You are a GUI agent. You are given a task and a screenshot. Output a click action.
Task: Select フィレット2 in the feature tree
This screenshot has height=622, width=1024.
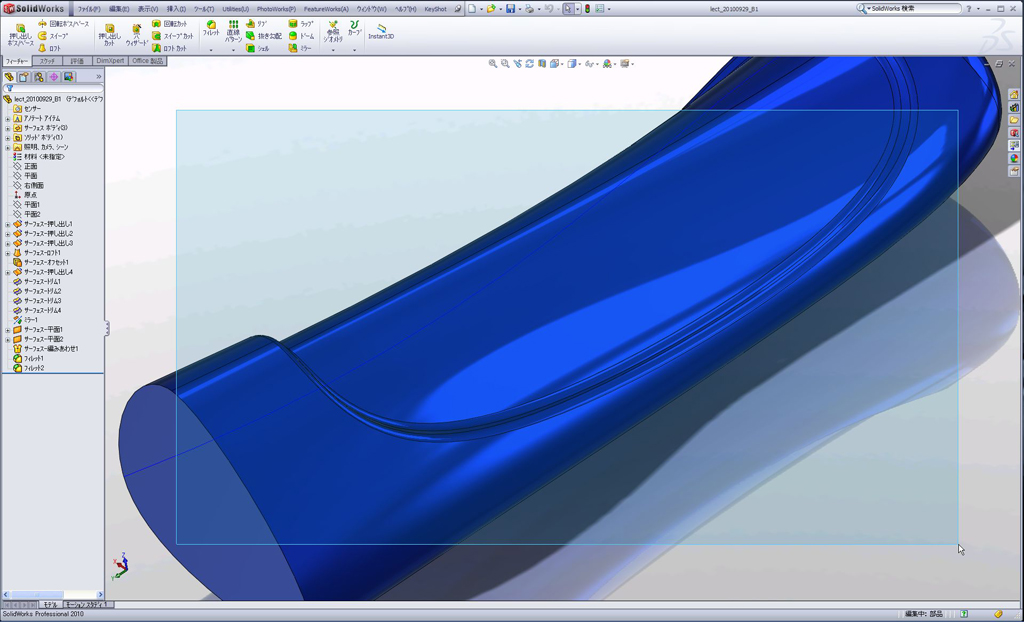(x=34, y=368)
